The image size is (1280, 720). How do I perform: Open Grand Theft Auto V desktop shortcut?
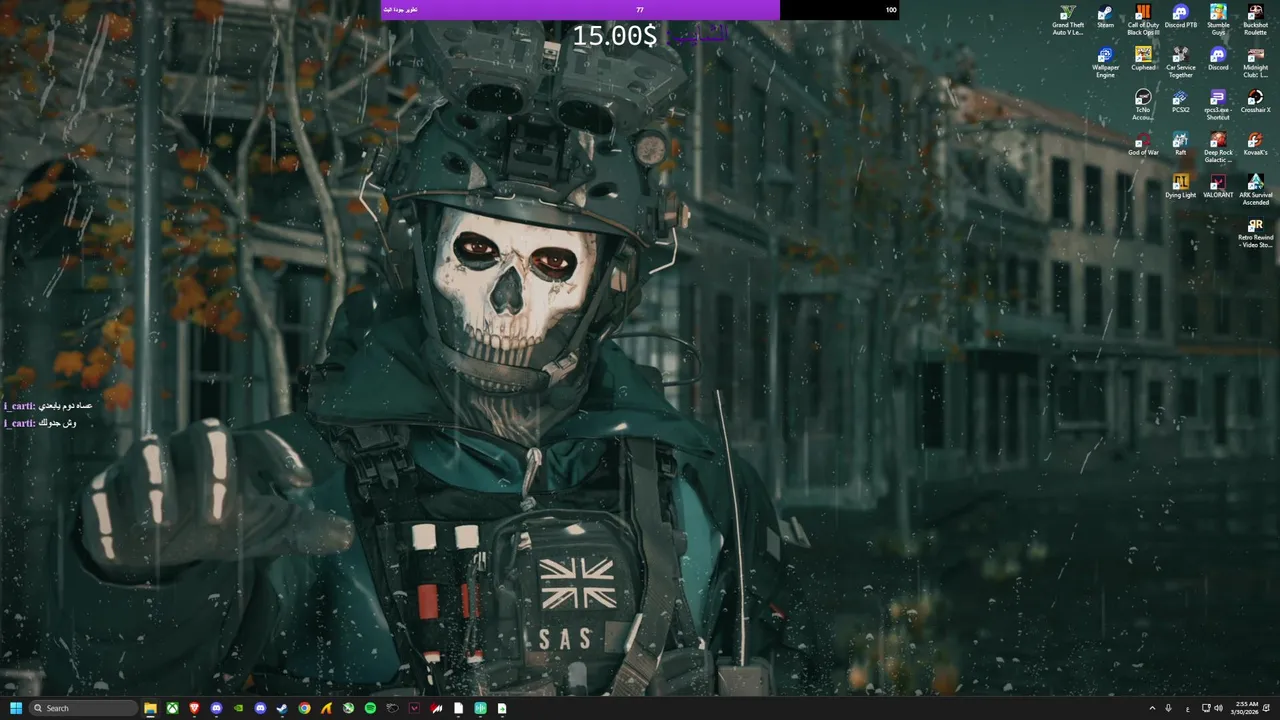(1067, 20)
